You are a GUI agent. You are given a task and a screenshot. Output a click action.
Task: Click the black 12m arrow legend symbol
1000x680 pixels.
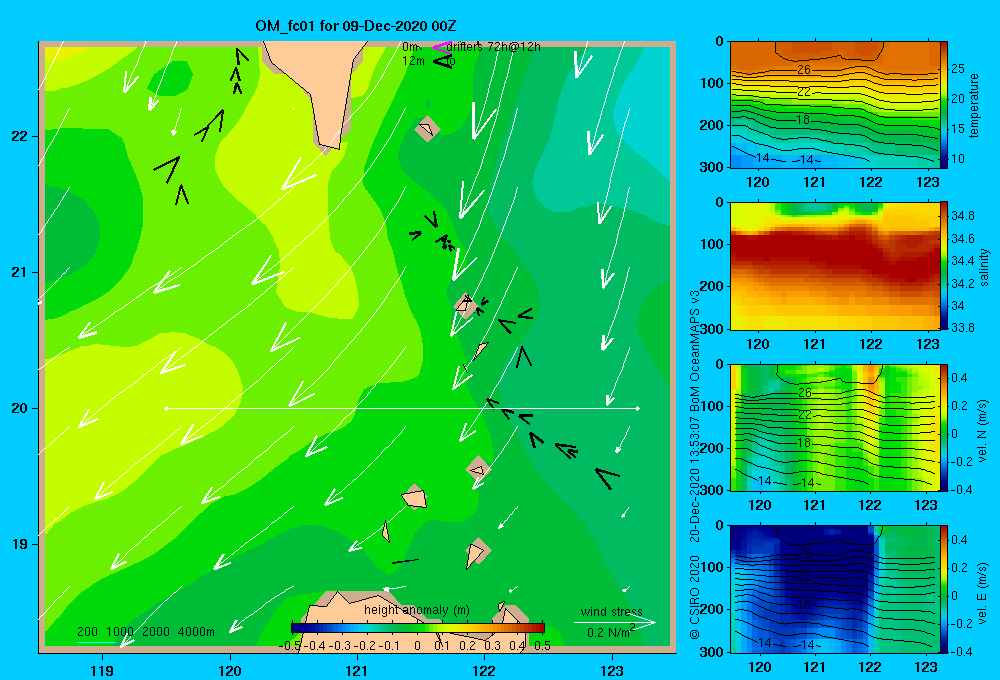[443, 61]
